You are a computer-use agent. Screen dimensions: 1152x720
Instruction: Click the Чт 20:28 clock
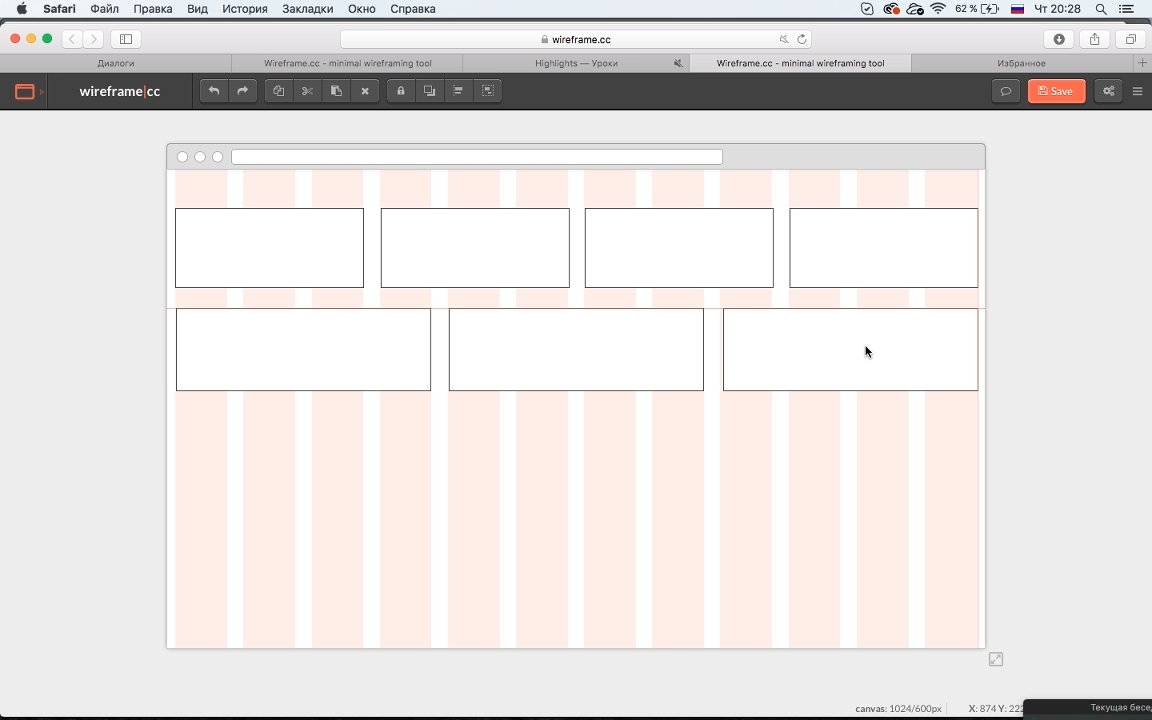tap(1057, 9)
